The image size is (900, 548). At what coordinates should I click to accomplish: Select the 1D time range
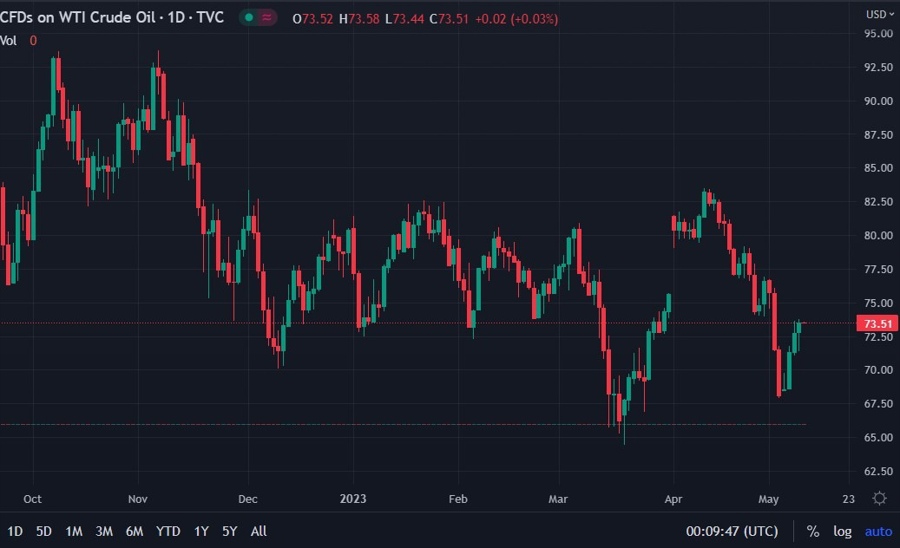14,531
